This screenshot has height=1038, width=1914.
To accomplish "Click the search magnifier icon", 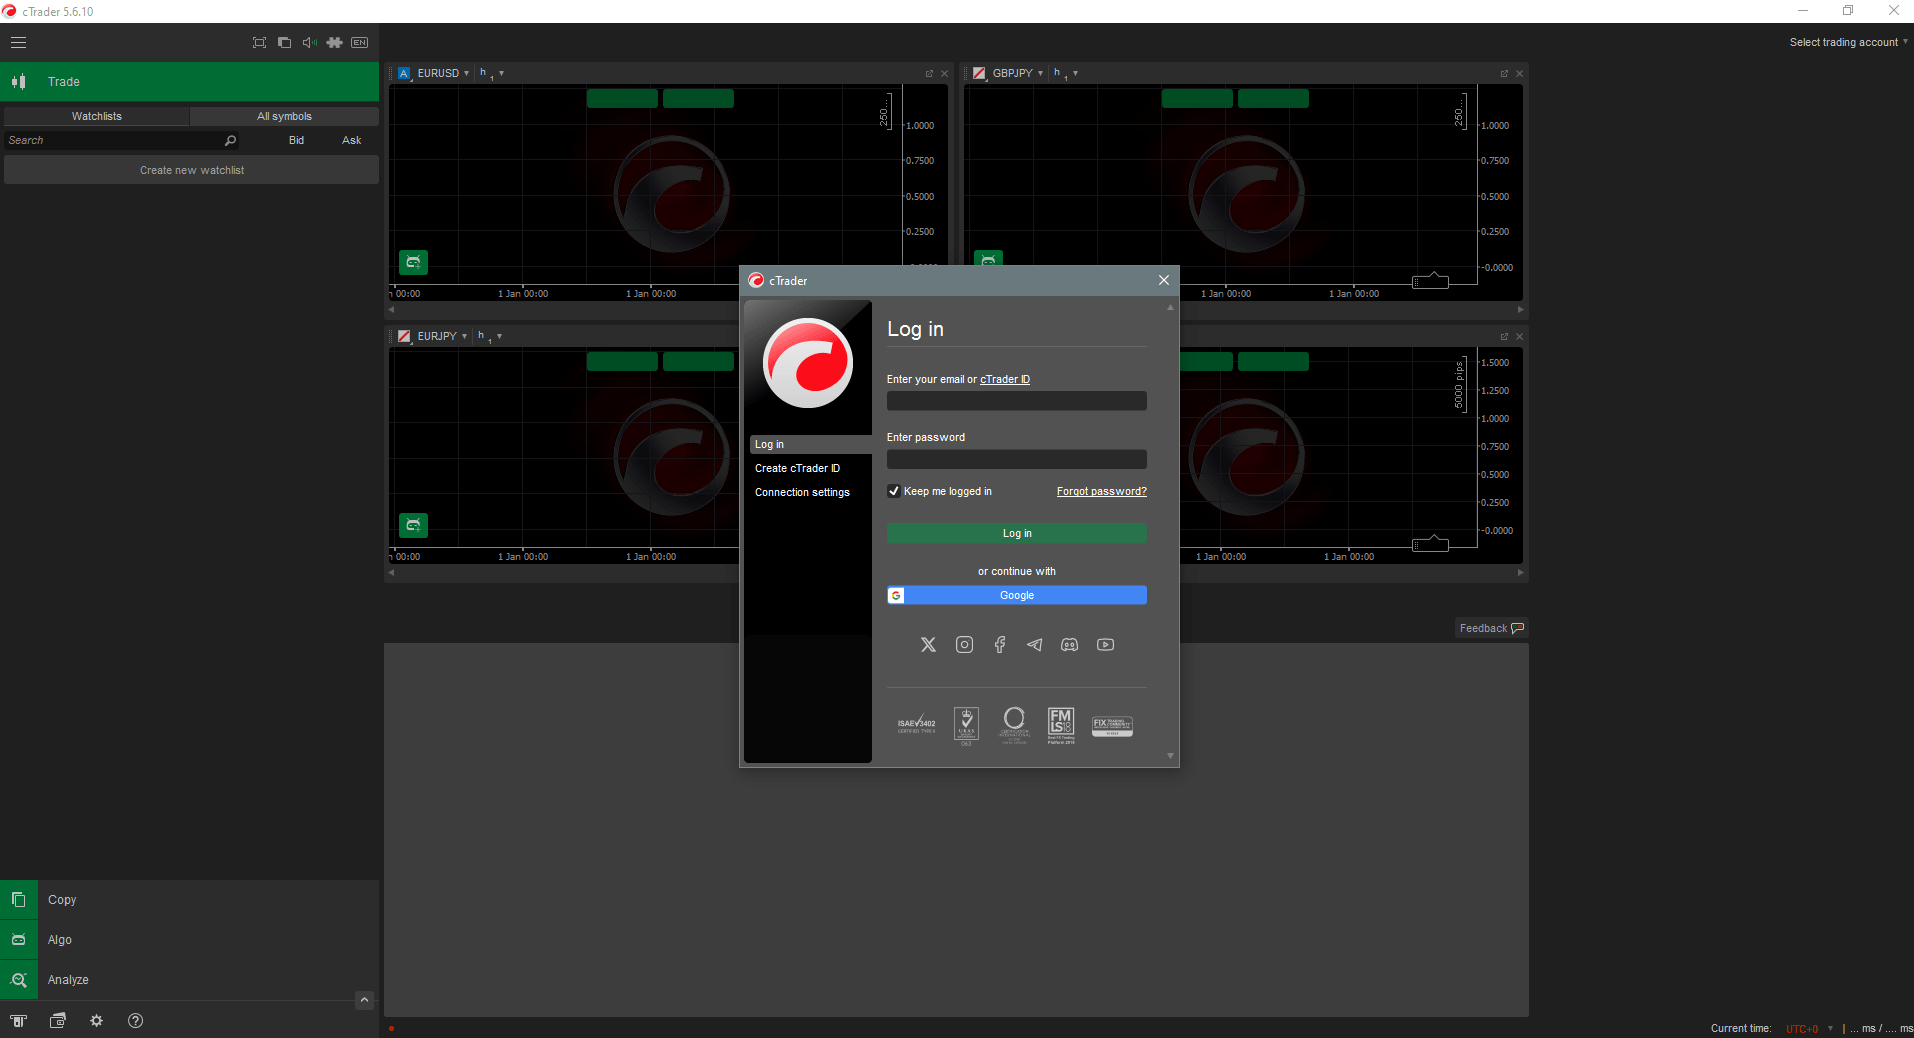I will [230, 140].
